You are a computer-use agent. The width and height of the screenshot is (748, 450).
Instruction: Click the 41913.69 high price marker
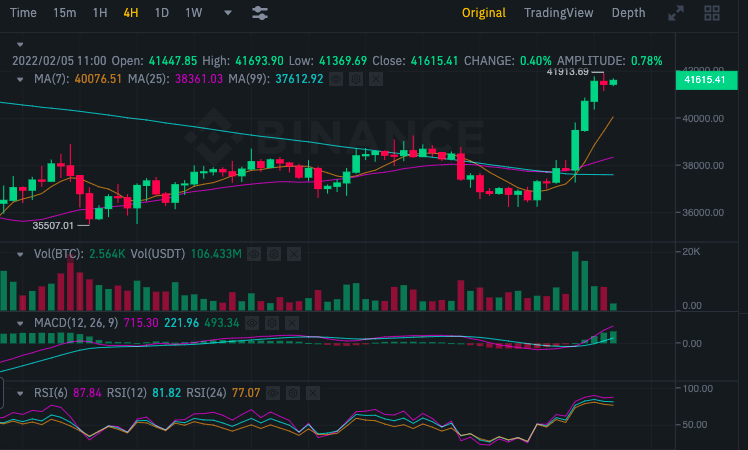point(568,72)
